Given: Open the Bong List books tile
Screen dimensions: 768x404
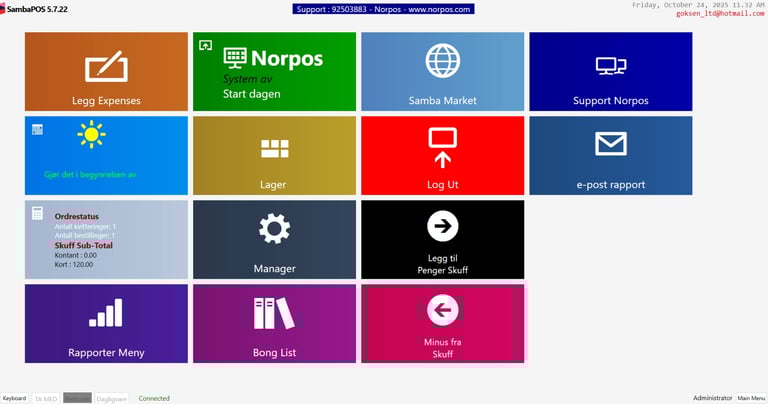Looking at the screenshot, I should (274, 324).
